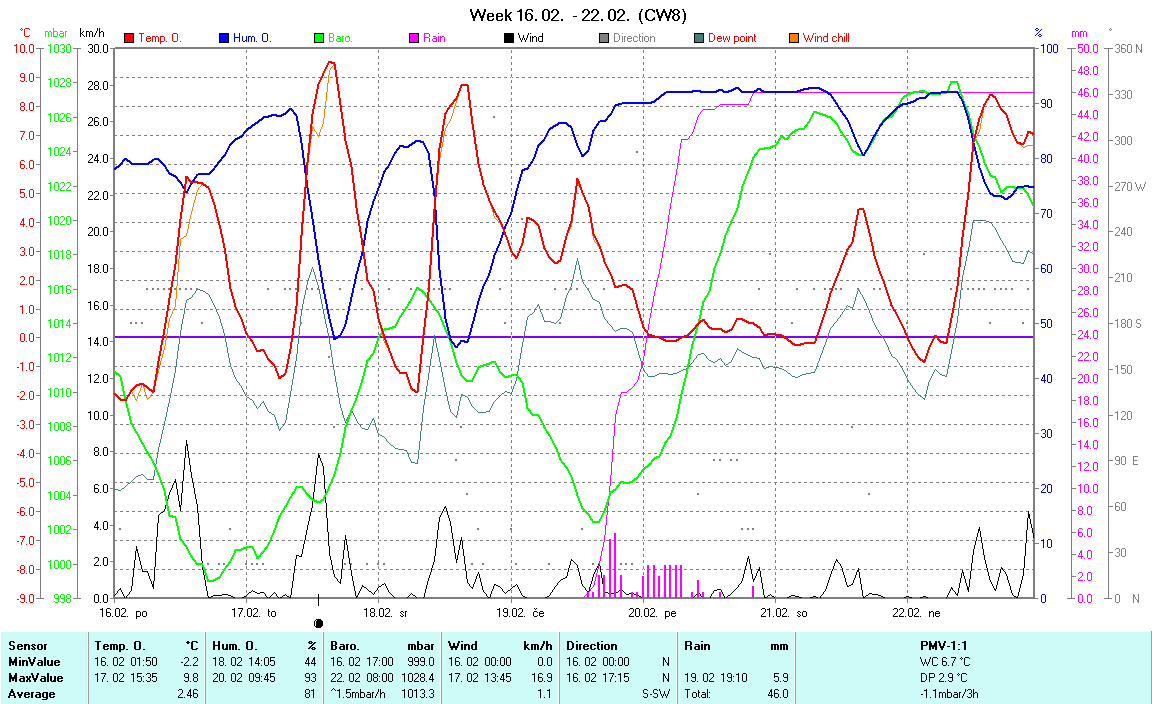1152x704 pixels.
Task: Select the 18.02. sr date label
Action: coord(386,612)
